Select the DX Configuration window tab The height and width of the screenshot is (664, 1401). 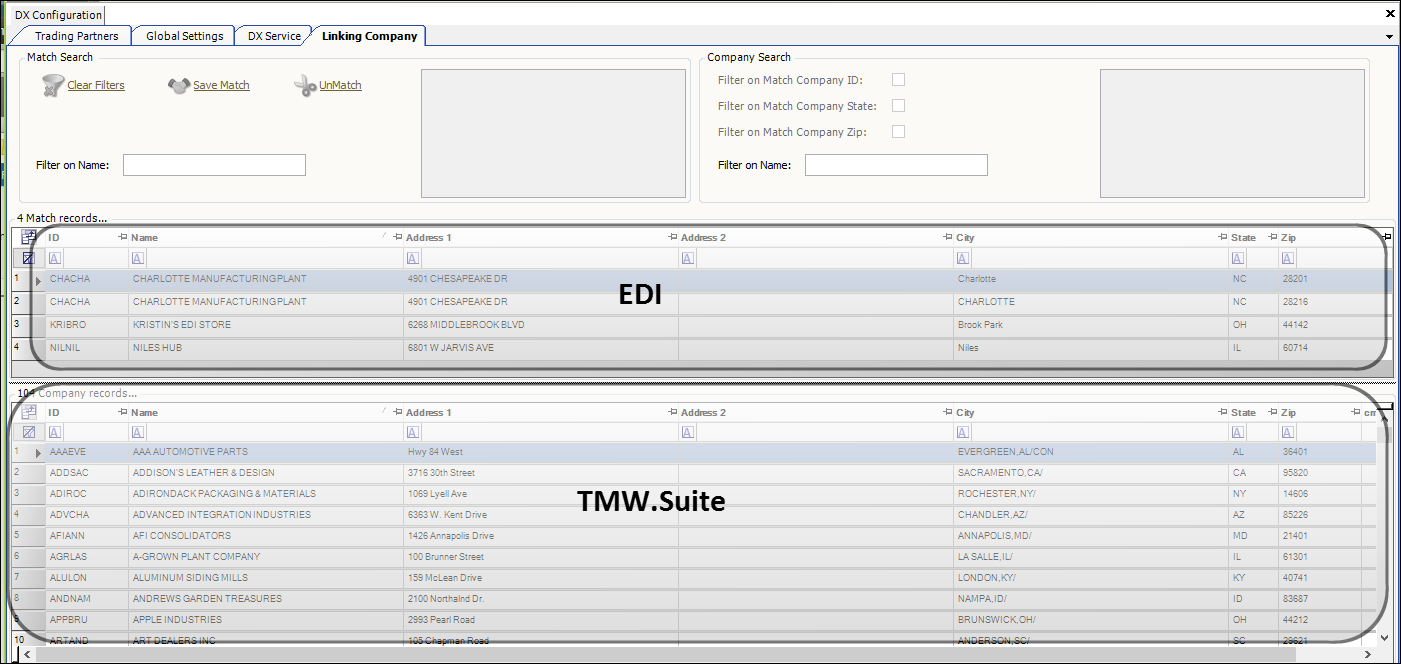pos(58,15)
